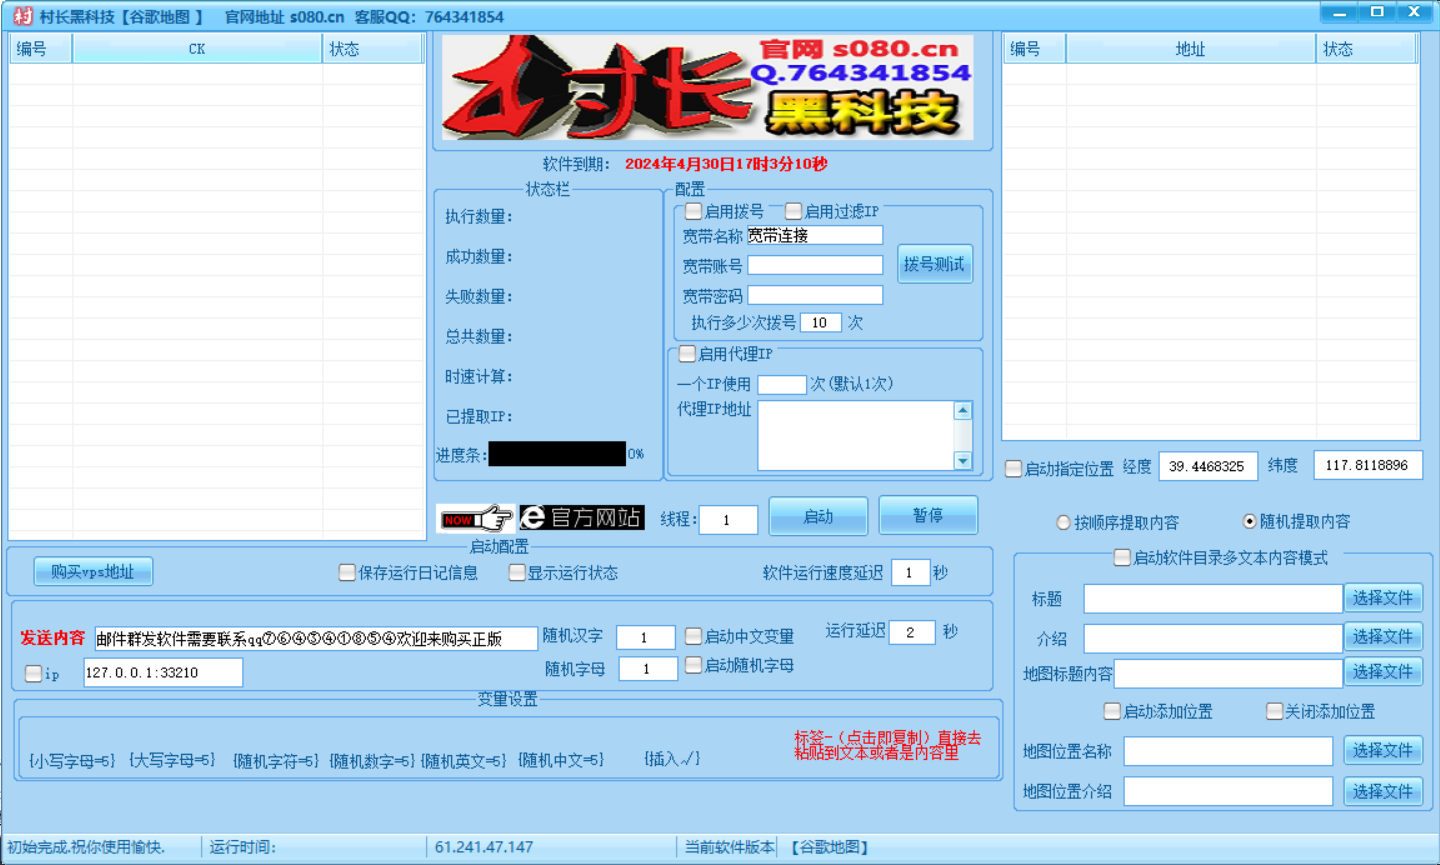Check 启动指定位置 option

1013,468
